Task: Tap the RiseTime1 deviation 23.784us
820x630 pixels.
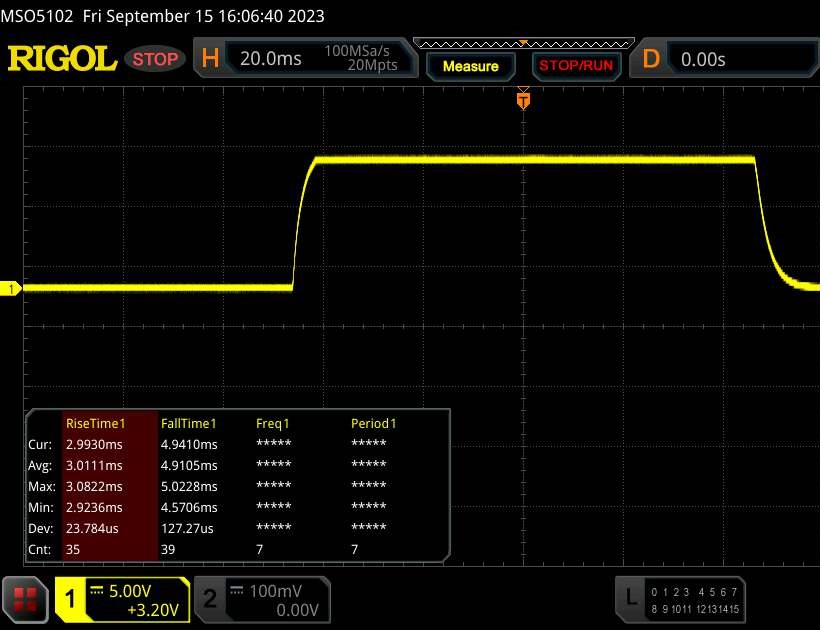Action: tap(92, 529)
